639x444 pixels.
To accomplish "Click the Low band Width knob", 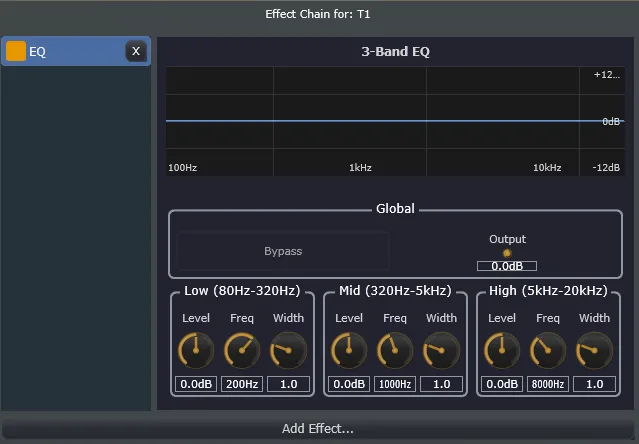I will pos(288,350).
